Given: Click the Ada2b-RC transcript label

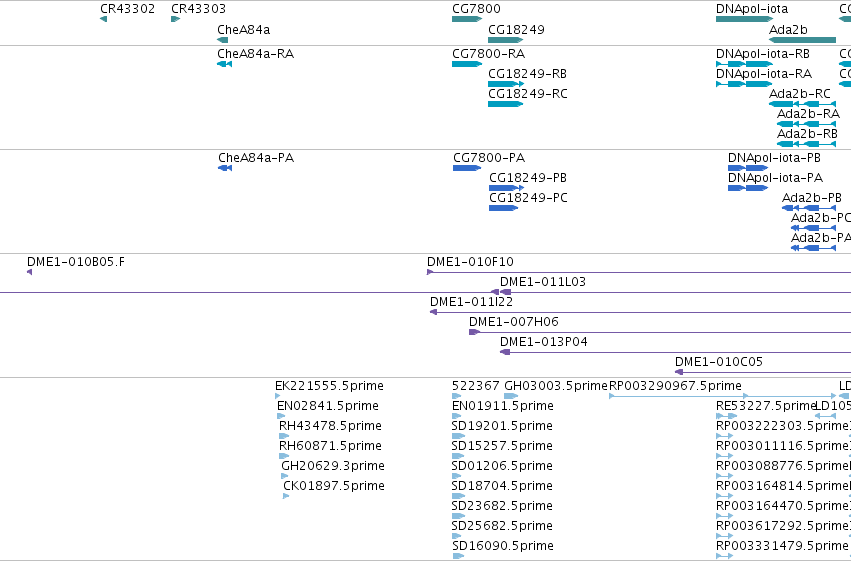Looking at the screenshot, I should (800, 94).
